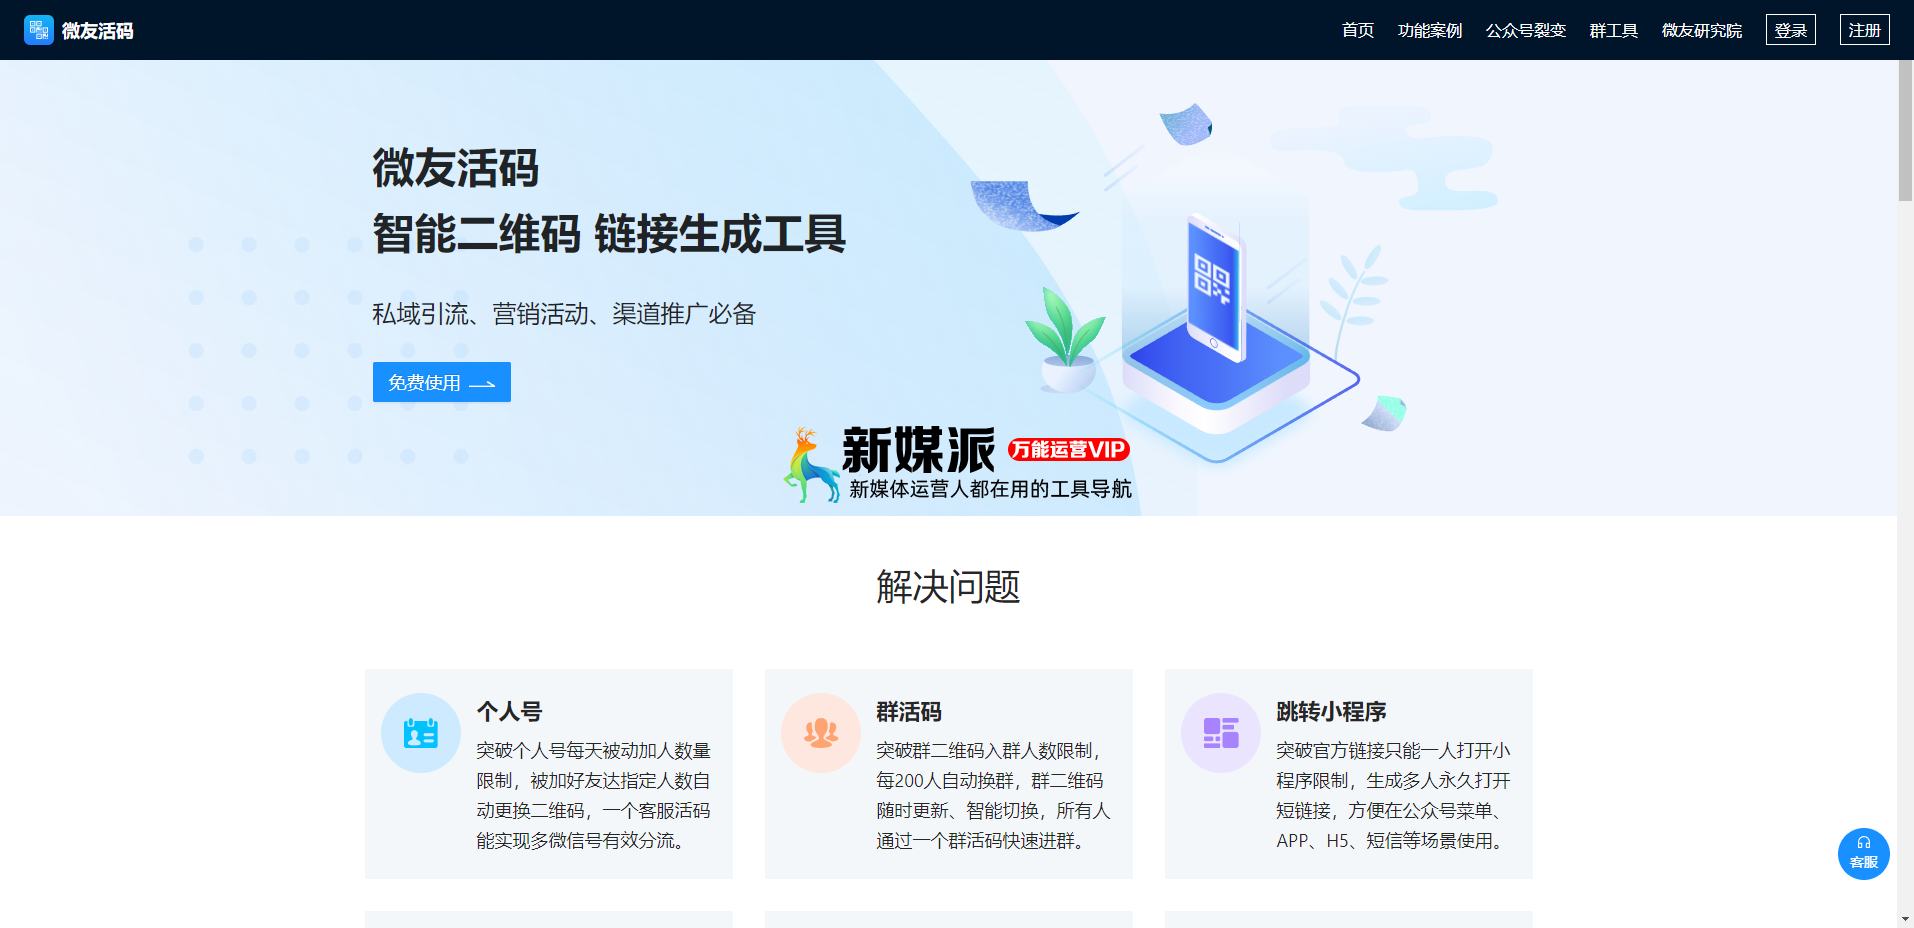1914x928 pixels.
Task: Open the 功能案例 menu item
Action: coord(1430,30)
